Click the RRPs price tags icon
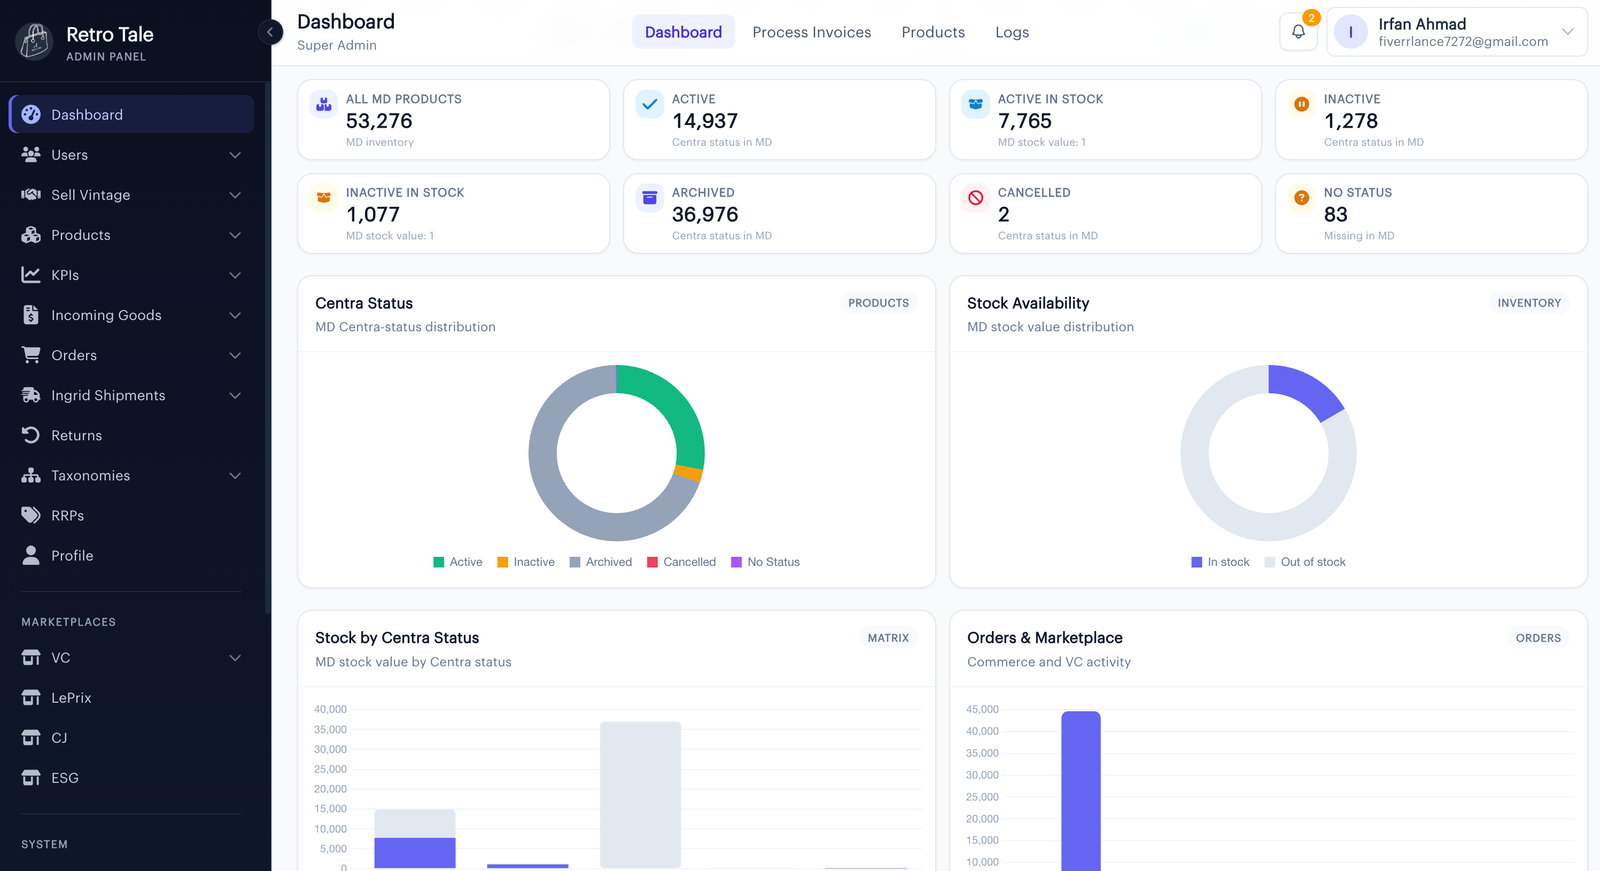Screen dimensions: 1600x871 31,515
